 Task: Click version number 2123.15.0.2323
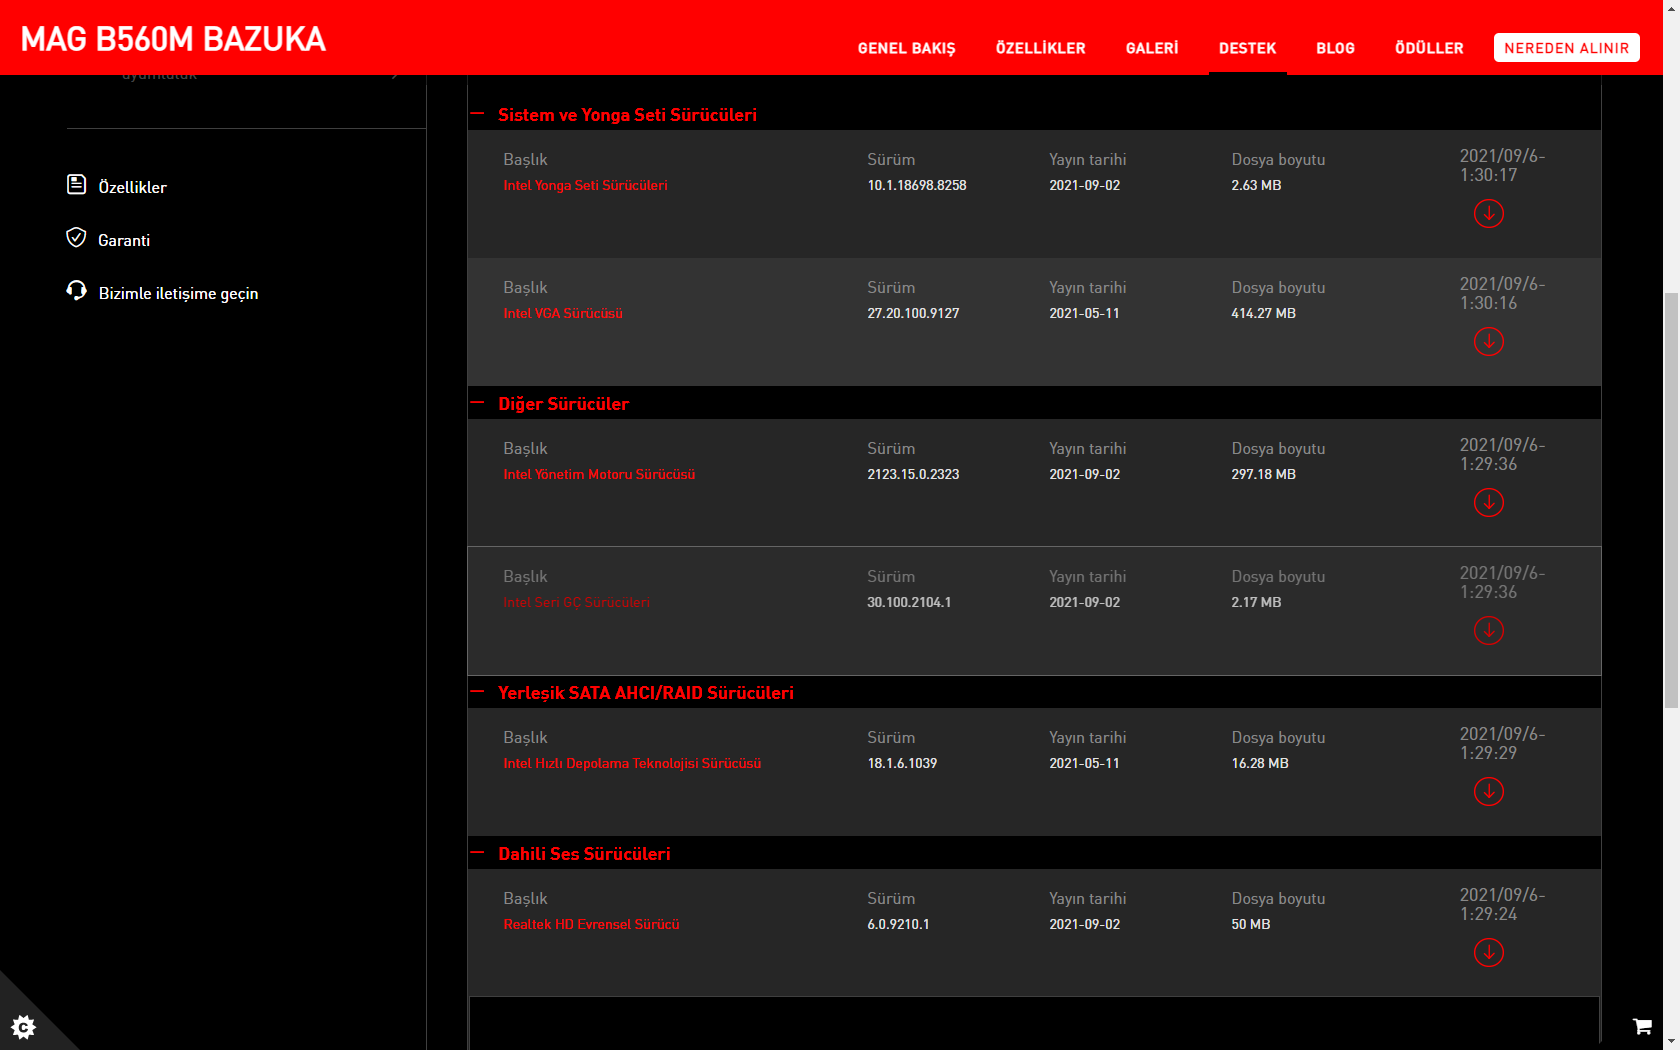click(913, 474)
